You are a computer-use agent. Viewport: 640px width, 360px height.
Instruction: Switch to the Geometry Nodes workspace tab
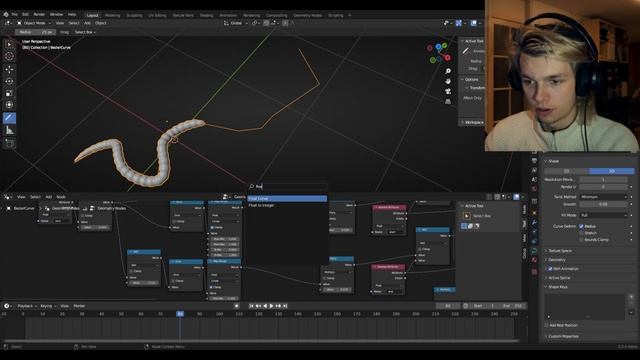(307, 15)
